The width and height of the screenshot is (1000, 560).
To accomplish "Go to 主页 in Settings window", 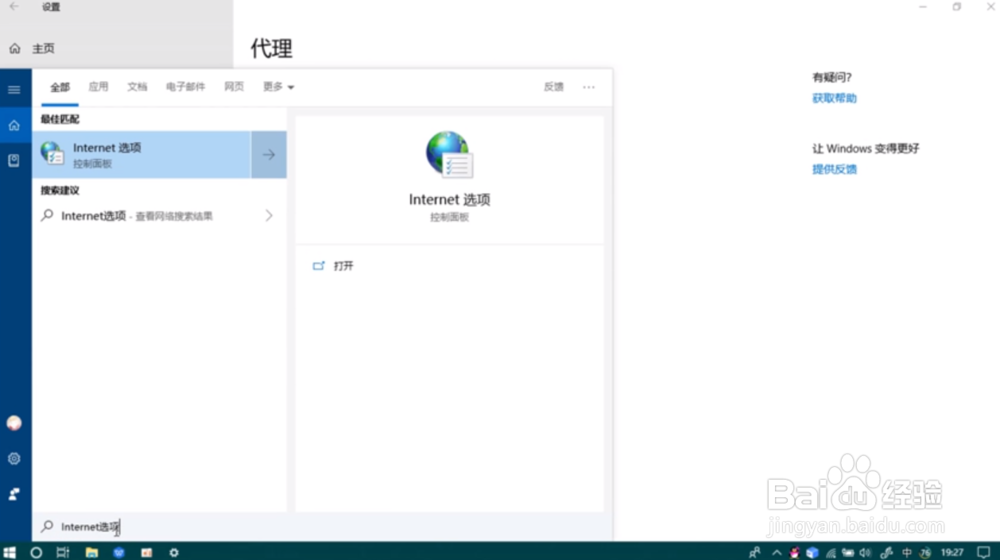I will (x=43, y=48).
